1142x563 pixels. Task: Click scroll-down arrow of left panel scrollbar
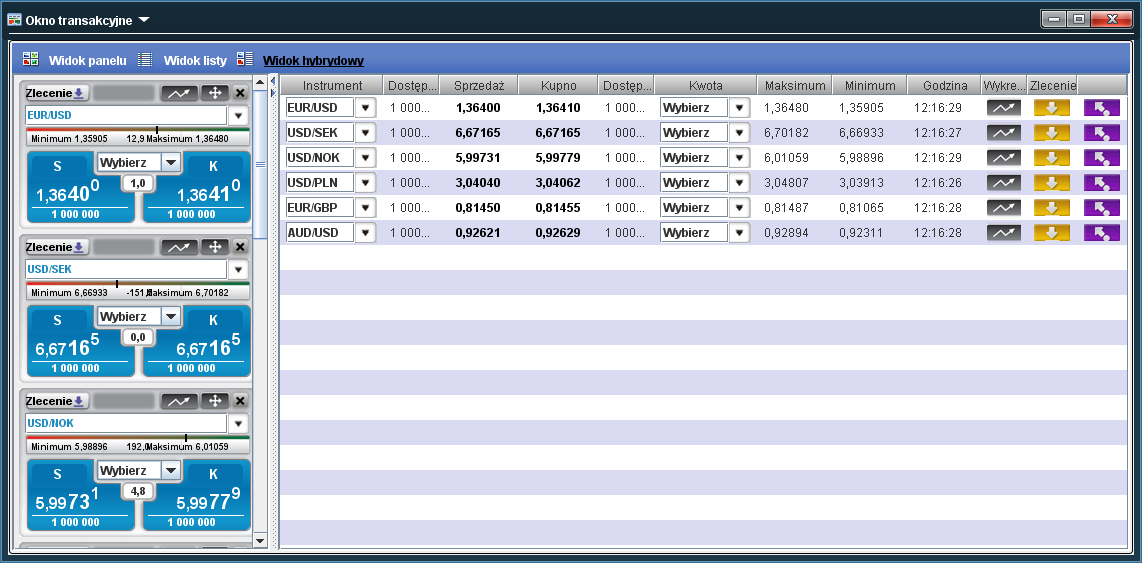260,540
